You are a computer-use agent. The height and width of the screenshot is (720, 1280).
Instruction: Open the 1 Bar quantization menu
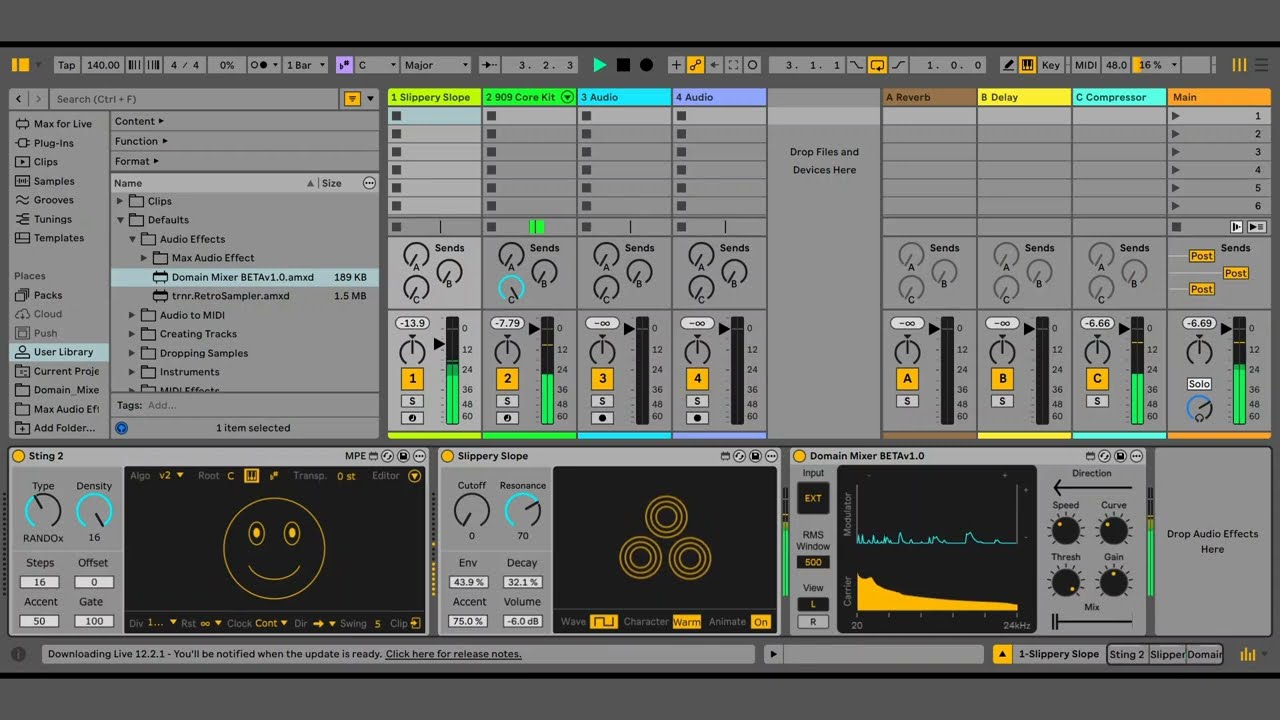pos(305,65)
